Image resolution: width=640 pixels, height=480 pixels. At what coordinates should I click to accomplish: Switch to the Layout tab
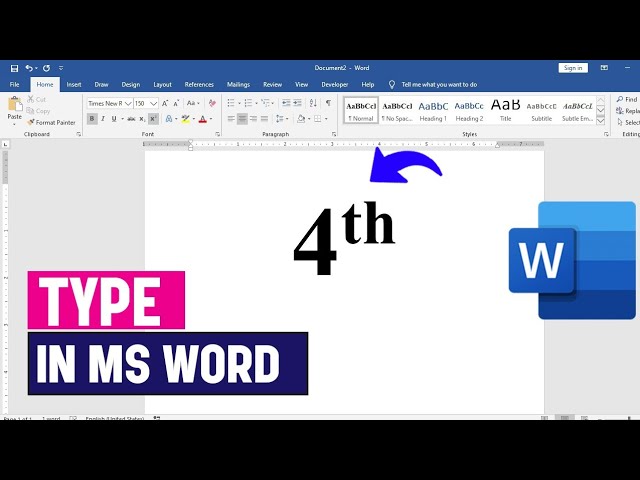pyautogui.click(x=162, y=84)
